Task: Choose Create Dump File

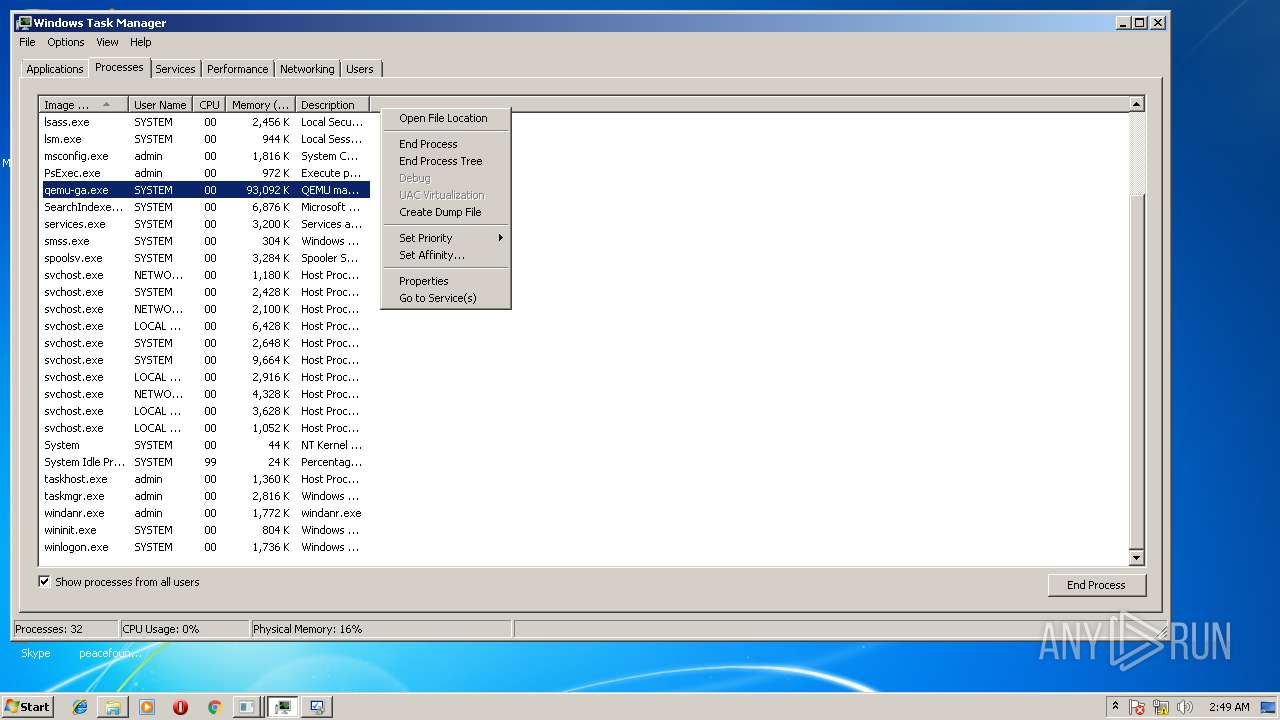Action: (x=446, y=212)
